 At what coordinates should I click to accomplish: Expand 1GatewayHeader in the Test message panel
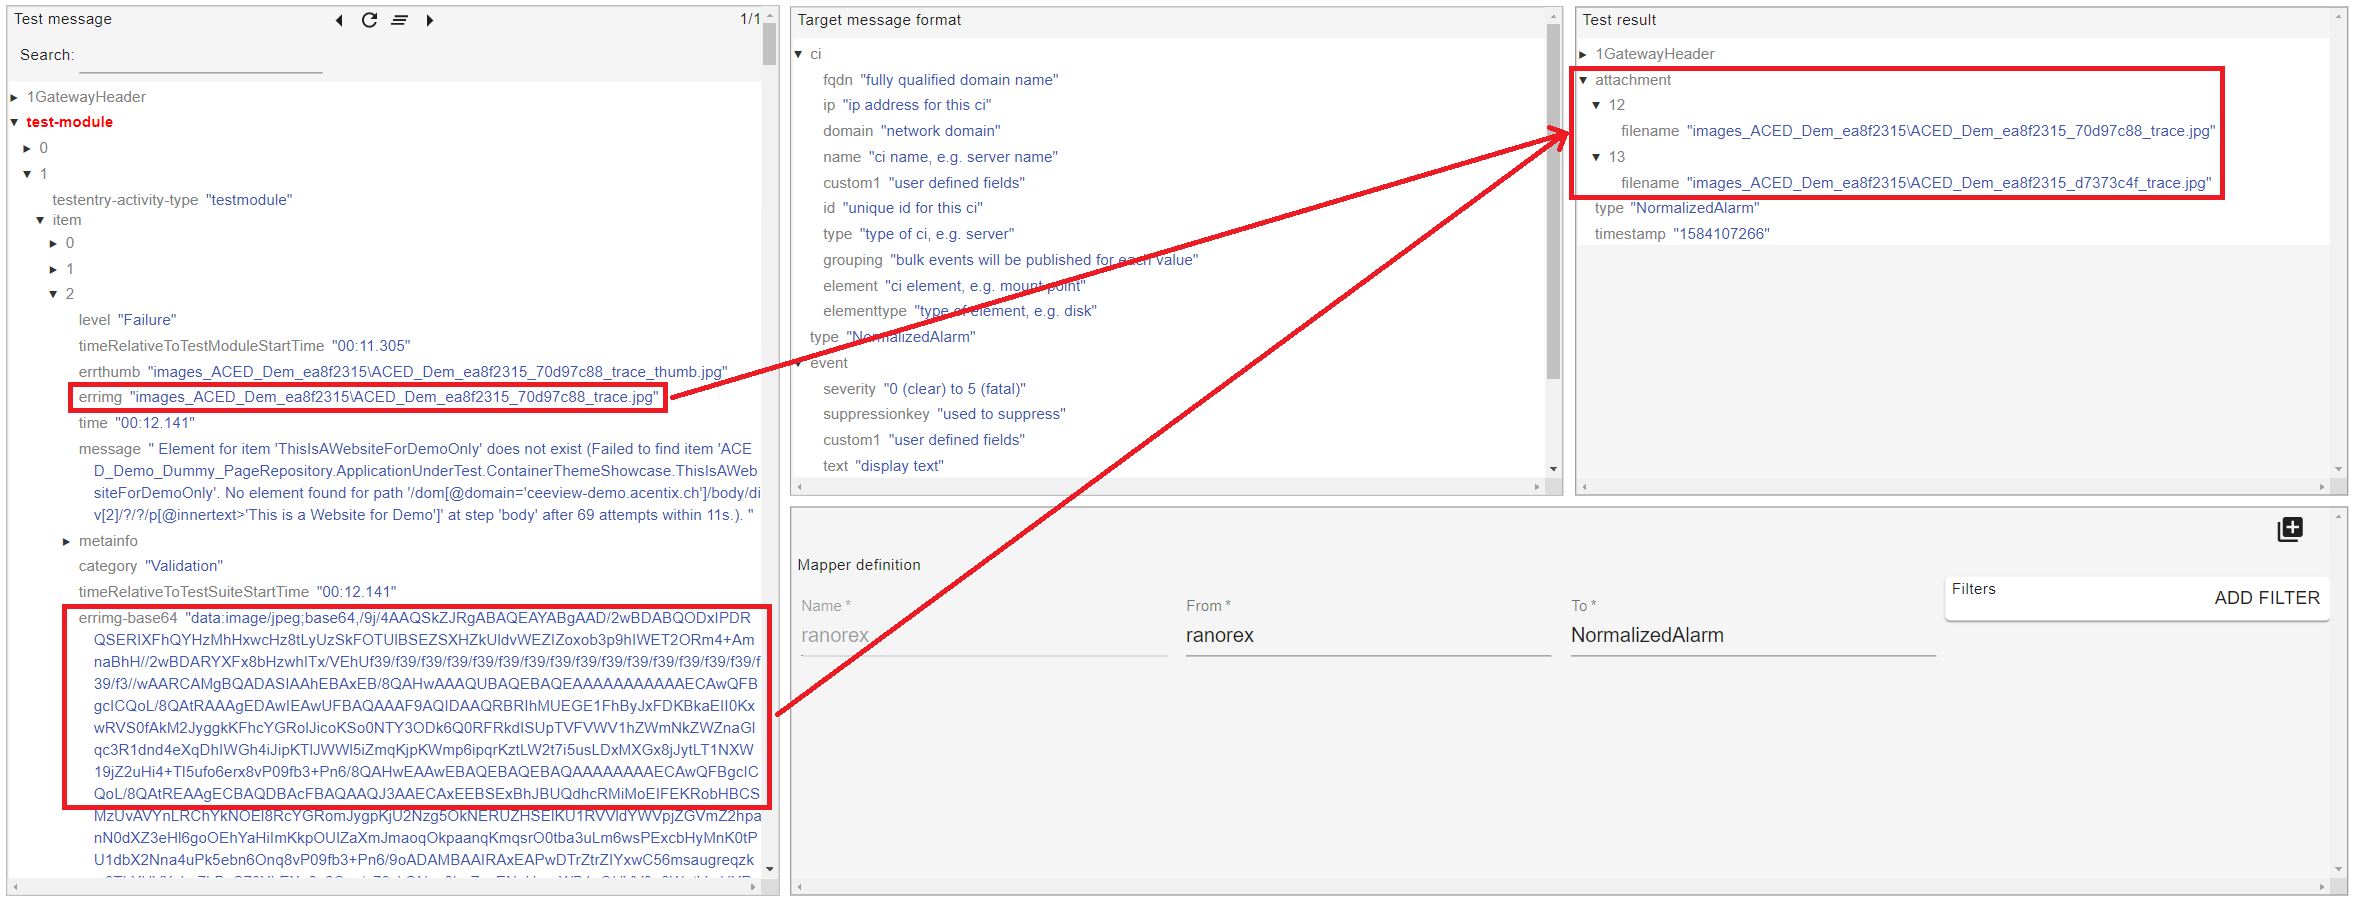point(15,98)
